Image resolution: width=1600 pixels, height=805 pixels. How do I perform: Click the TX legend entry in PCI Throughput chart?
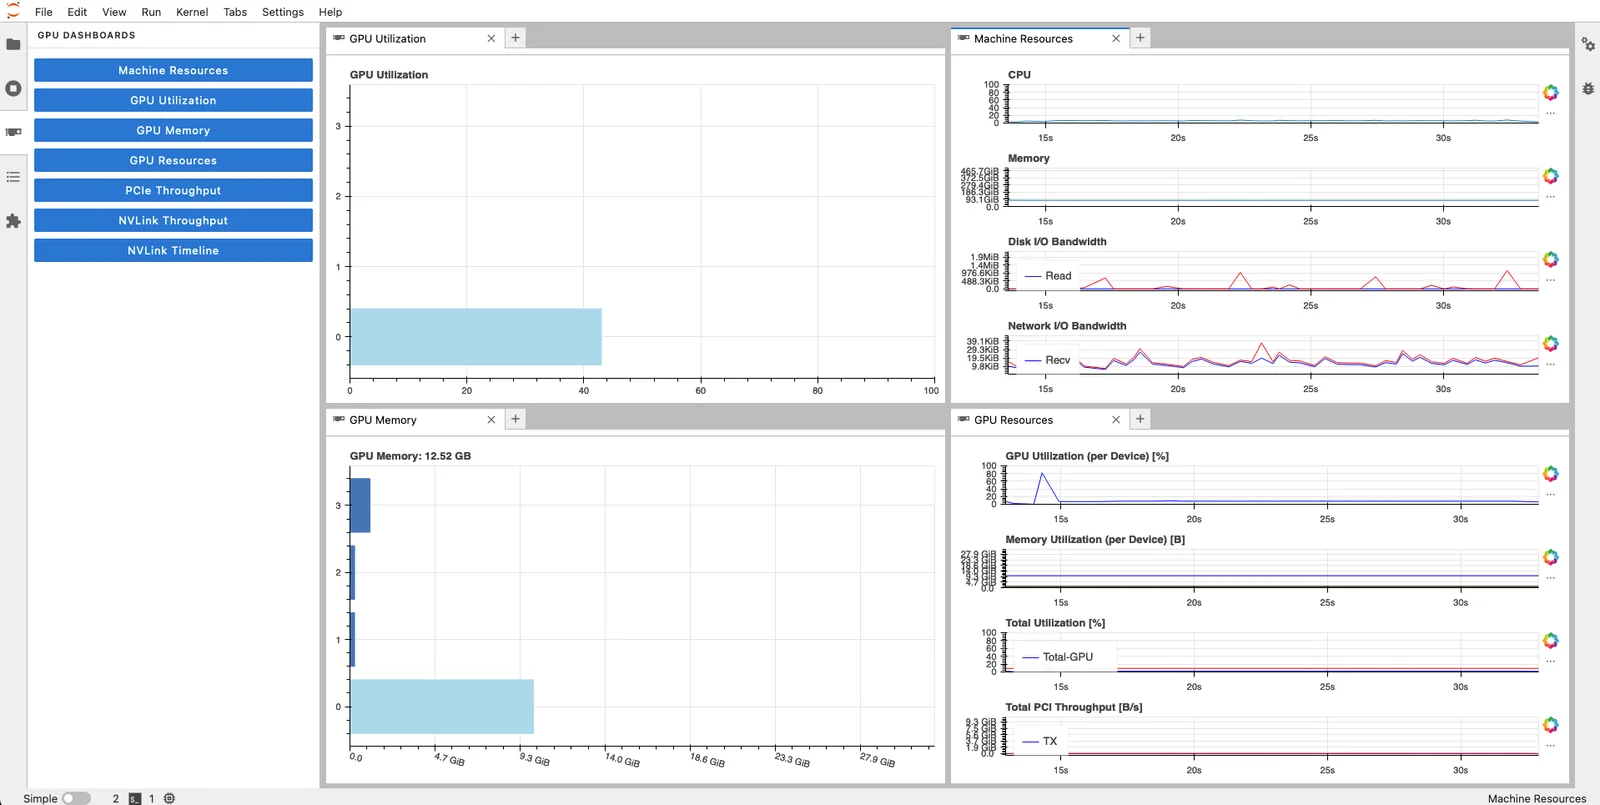(x=1040, y=741)
